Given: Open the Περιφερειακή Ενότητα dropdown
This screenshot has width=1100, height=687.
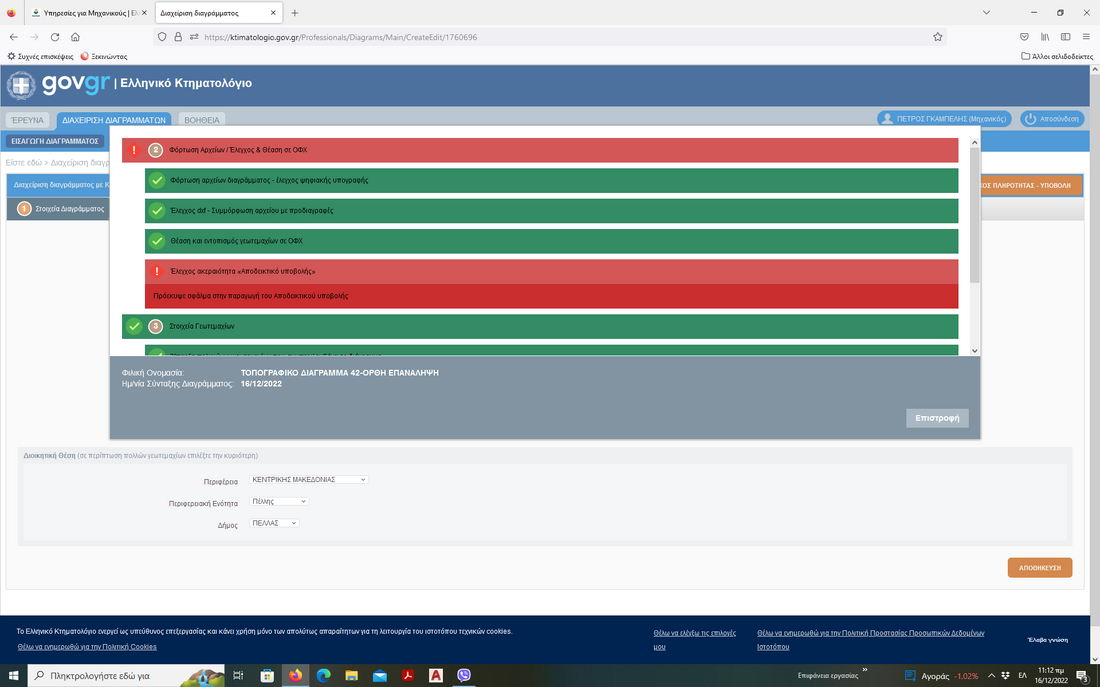Looking at the screenshot, I should point(279,502).
